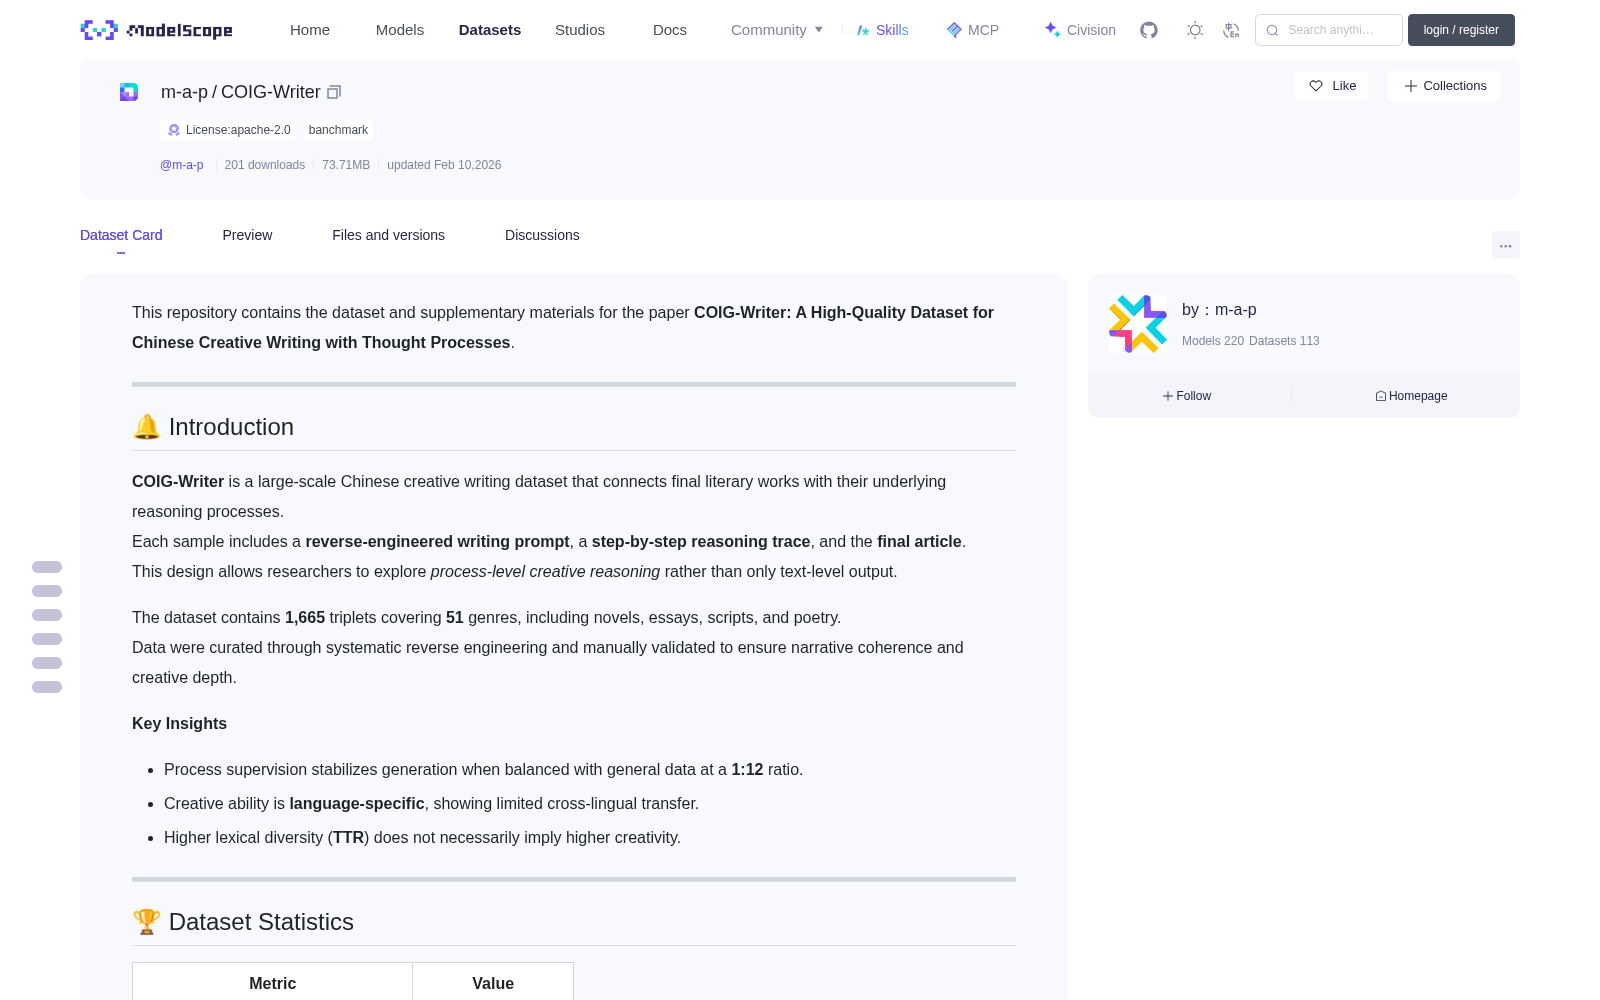Click 'Datasets 113' text

[1284, 341]
